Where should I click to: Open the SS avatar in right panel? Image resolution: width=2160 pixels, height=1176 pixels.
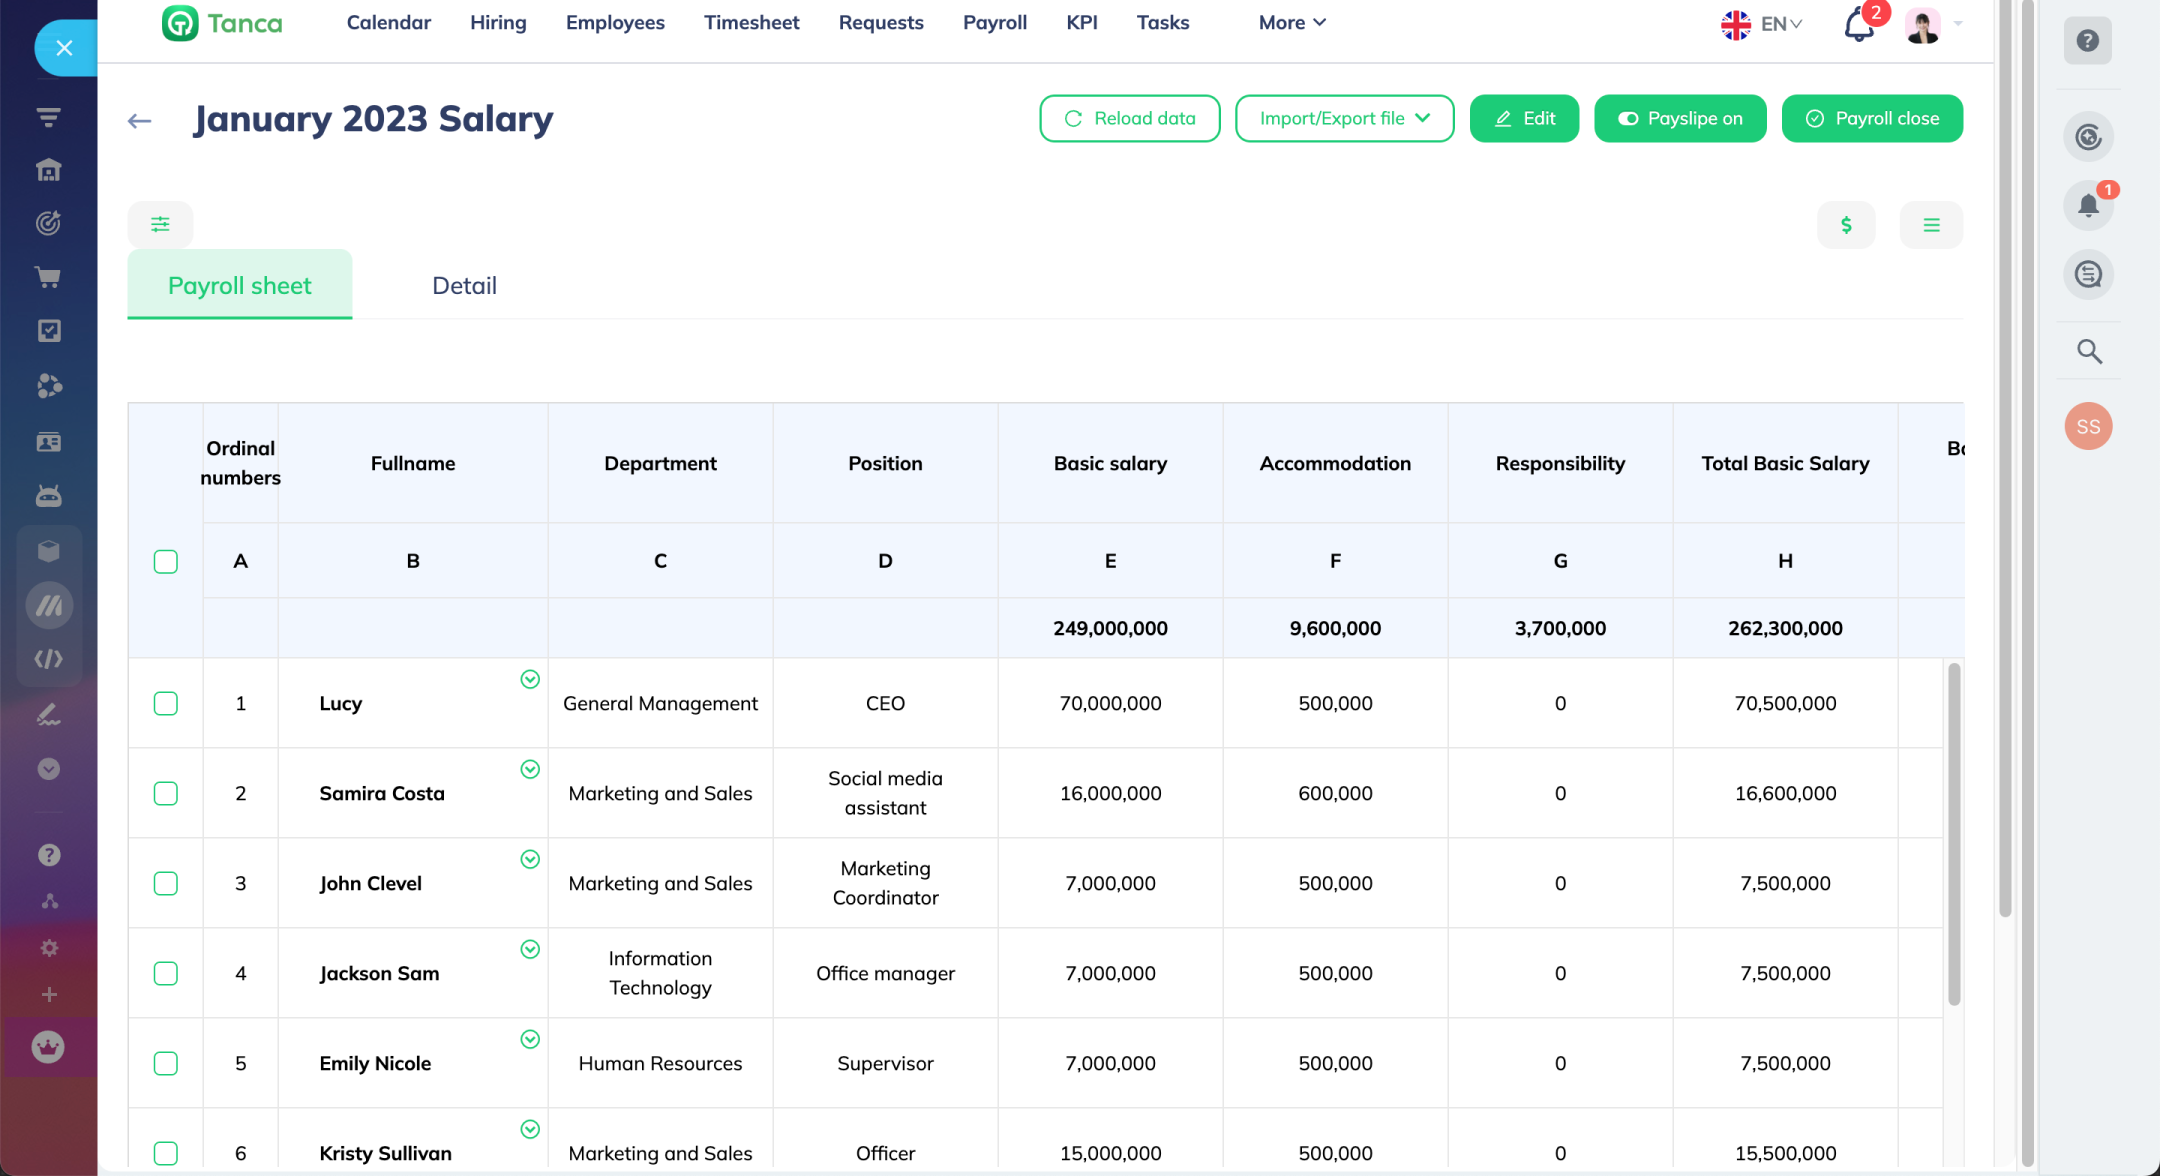point(2088,426)
